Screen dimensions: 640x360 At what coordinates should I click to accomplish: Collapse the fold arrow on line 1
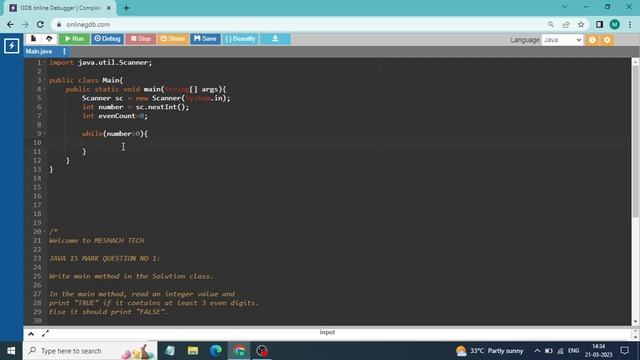point(44,62)
